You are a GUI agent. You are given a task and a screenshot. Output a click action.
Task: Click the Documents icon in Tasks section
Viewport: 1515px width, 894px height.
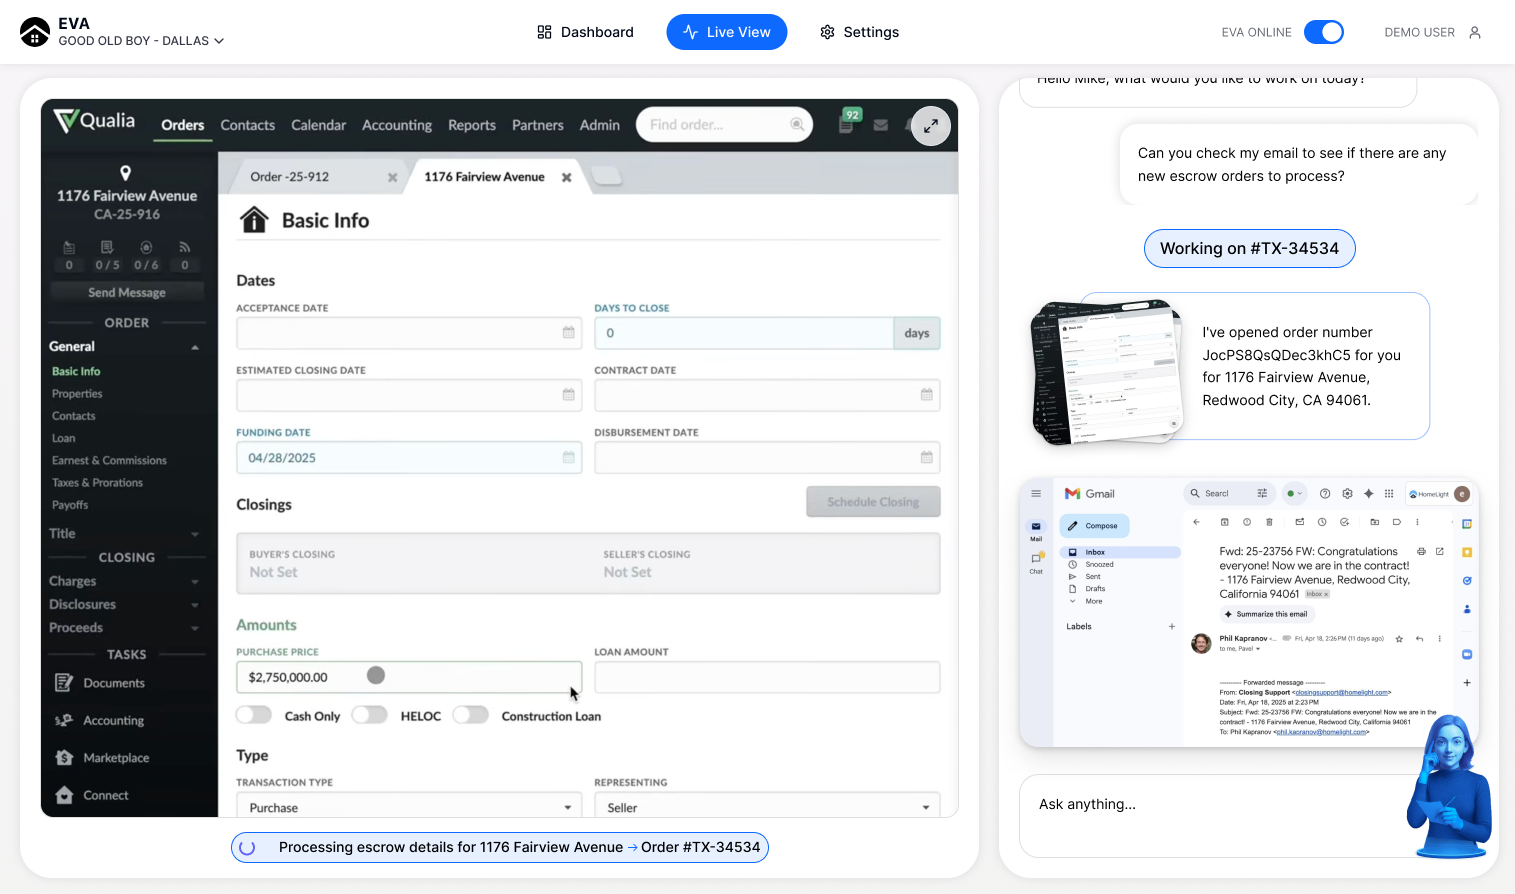[x=64, y=683]
